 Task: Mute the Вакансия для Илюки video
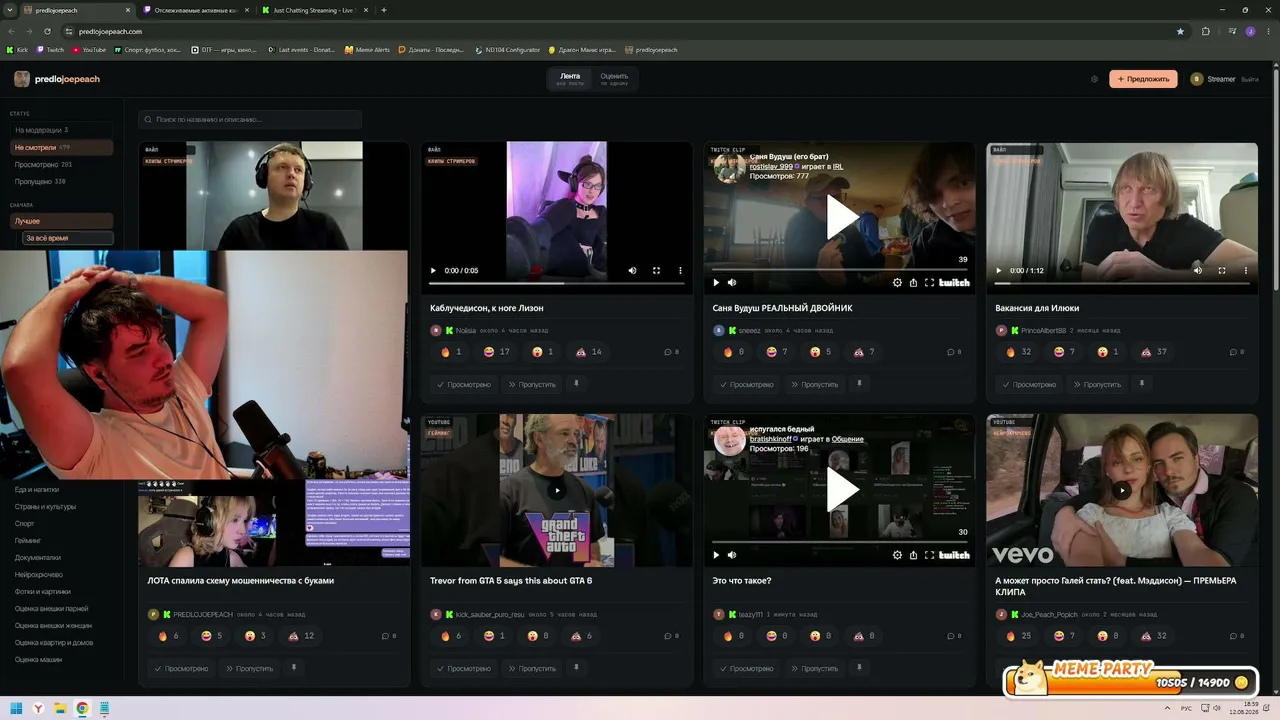point(1197,270)
